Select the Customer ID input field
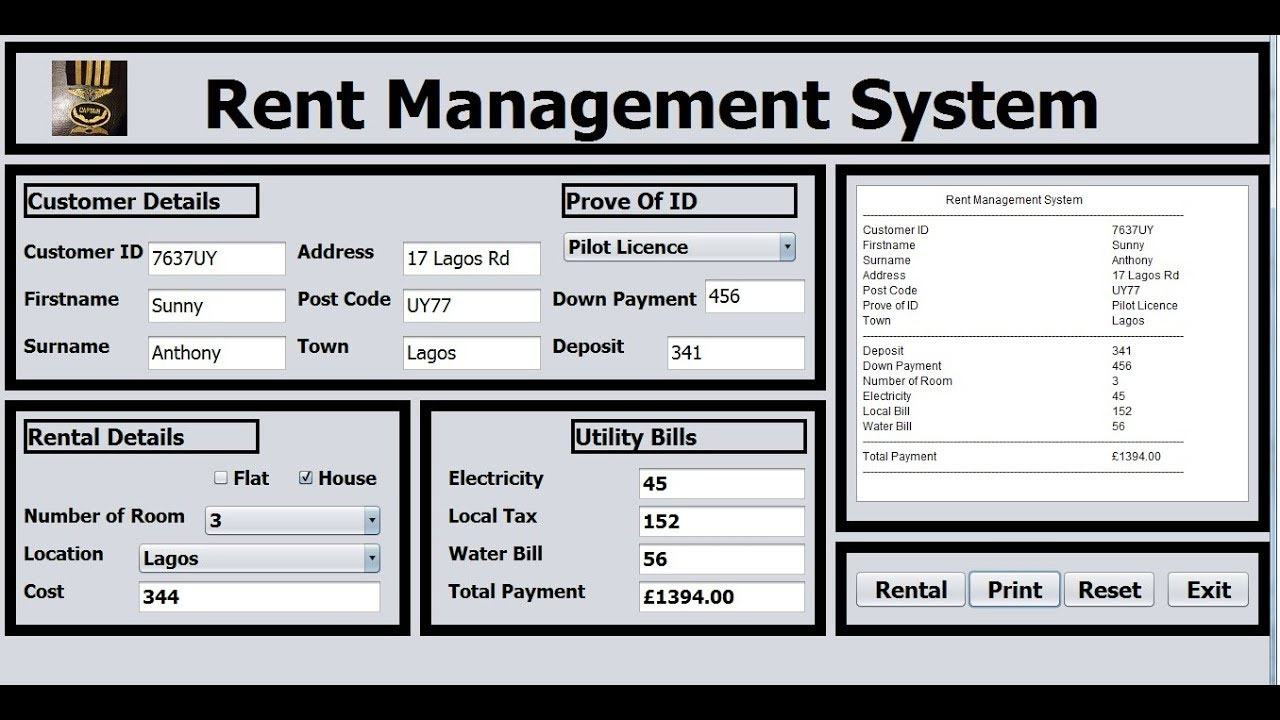The height and width of the screenshot is (720, 1280). tap(216, 258)
